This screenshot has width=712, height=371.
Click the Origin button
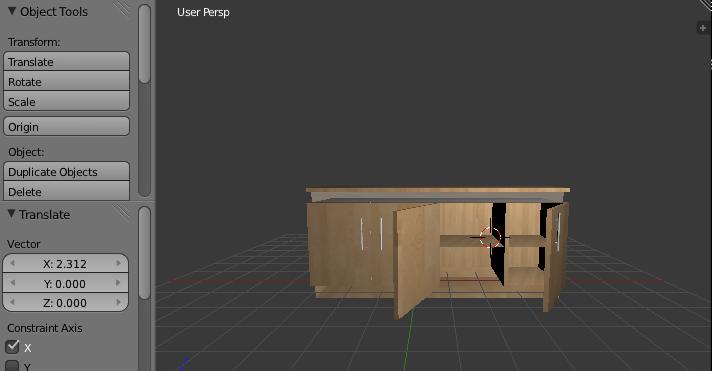(x=66, y=126)
